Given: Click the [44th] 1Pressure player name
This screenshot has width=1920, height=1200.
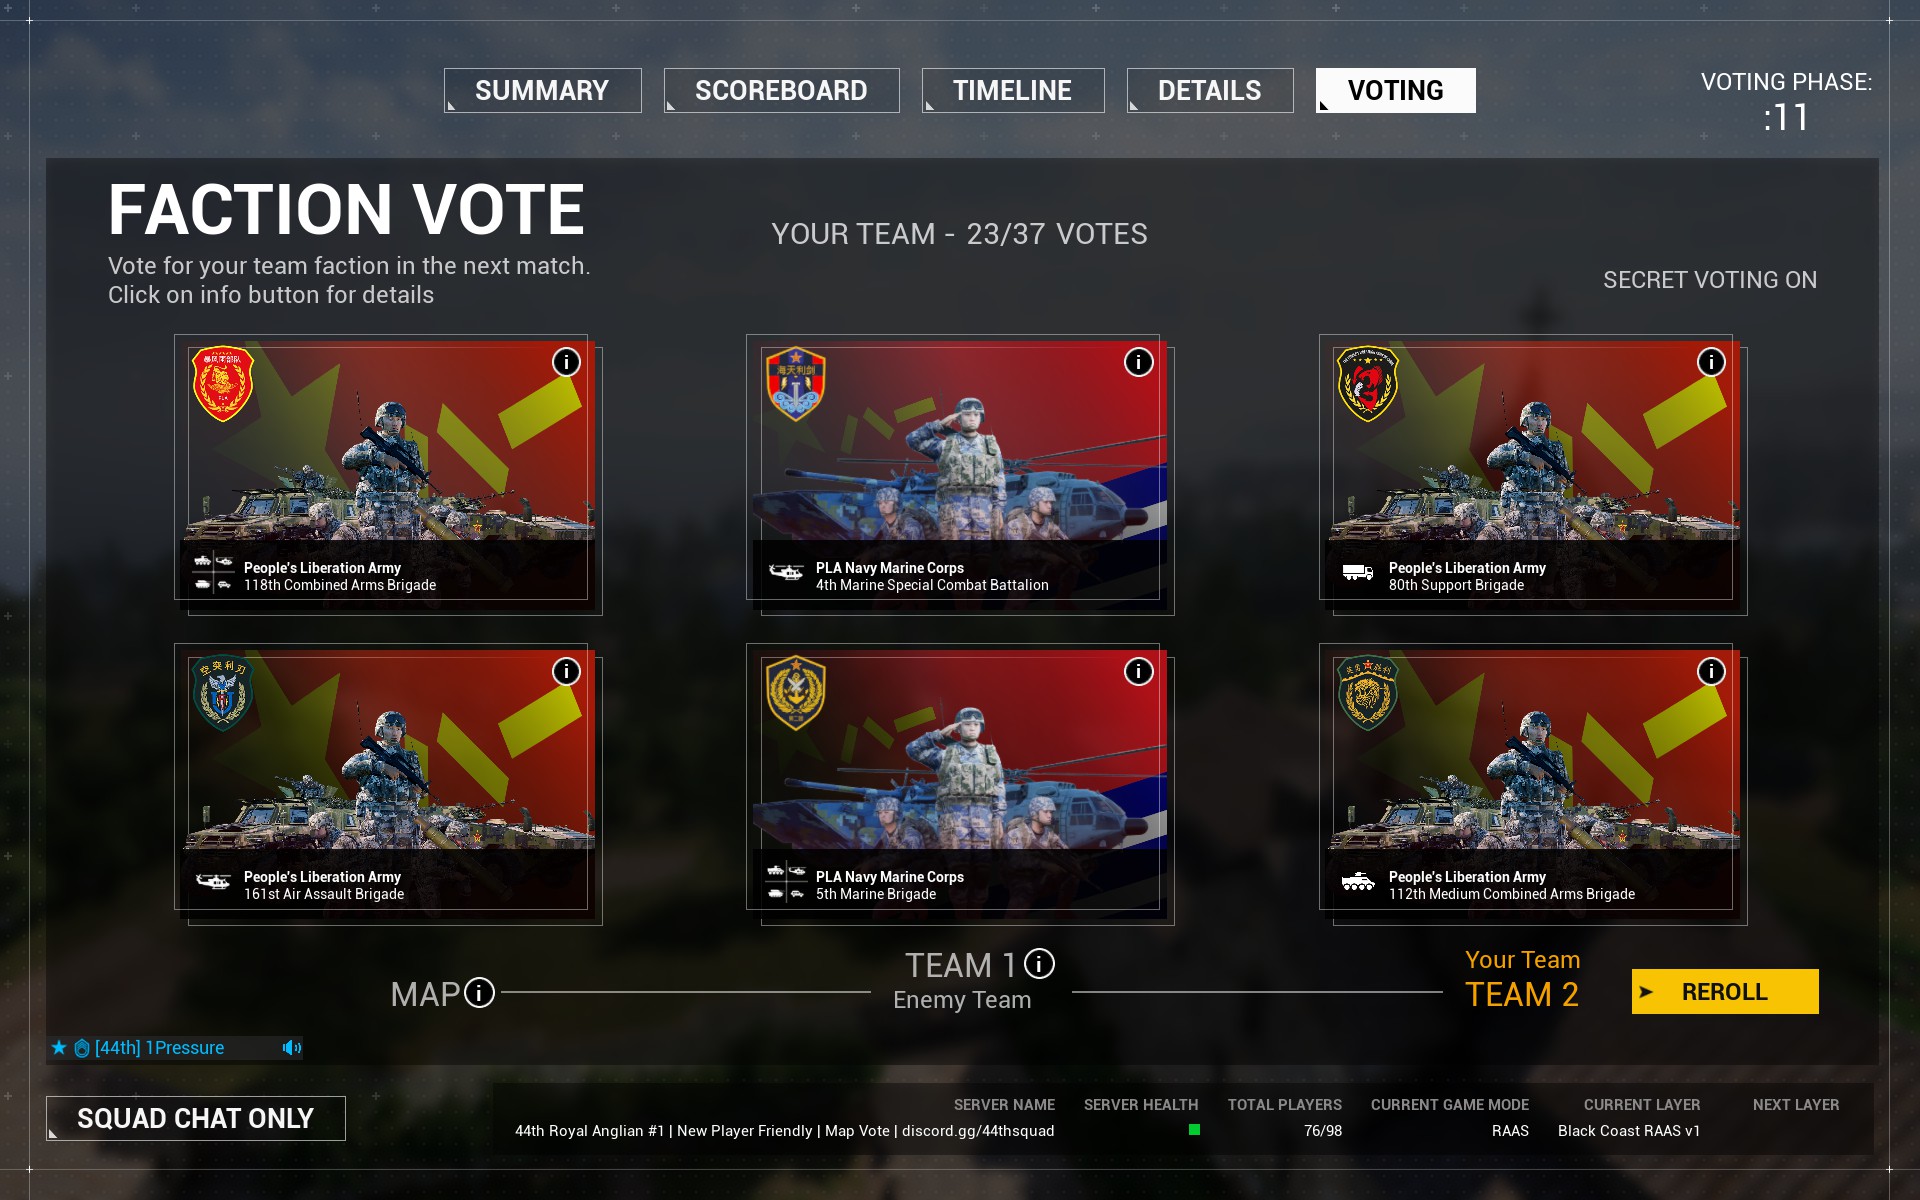Looking at the screenshot, I should pos(159,1048).
